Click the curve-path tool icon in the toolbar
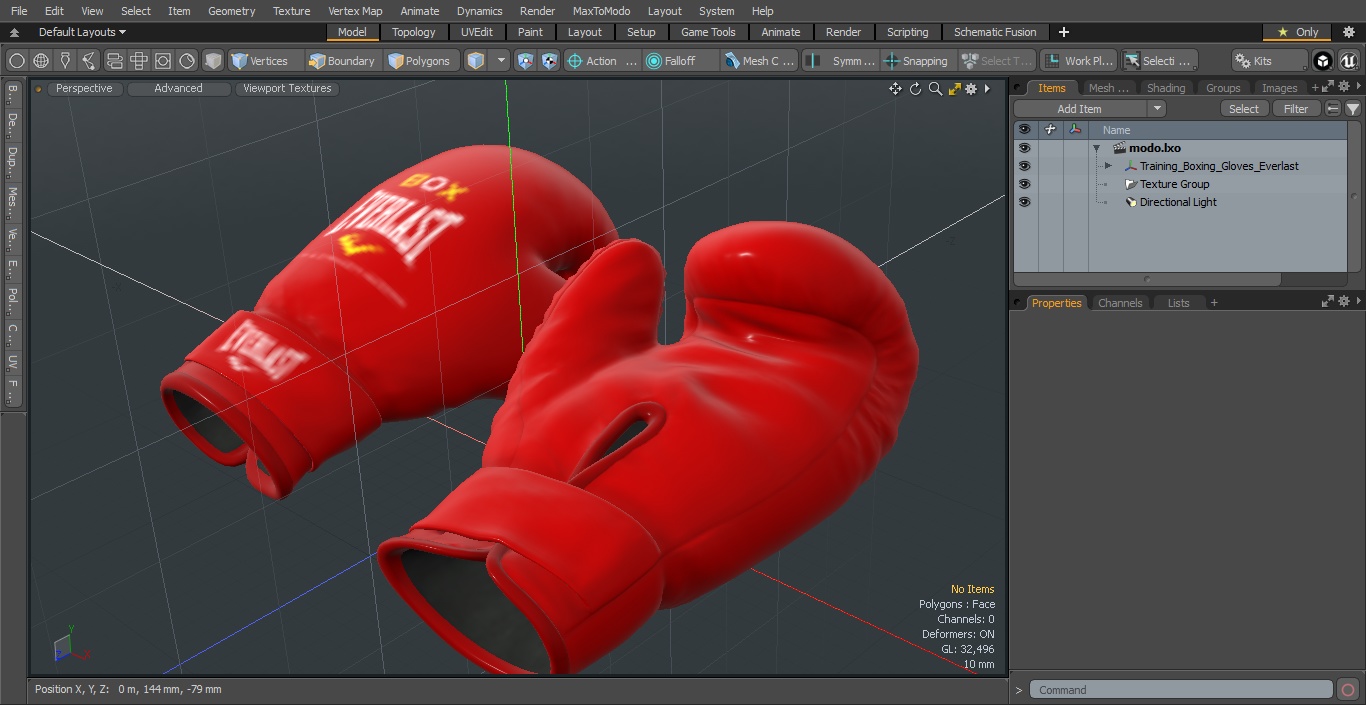This screenshot has height=705, width=1366. pos(89,61)
